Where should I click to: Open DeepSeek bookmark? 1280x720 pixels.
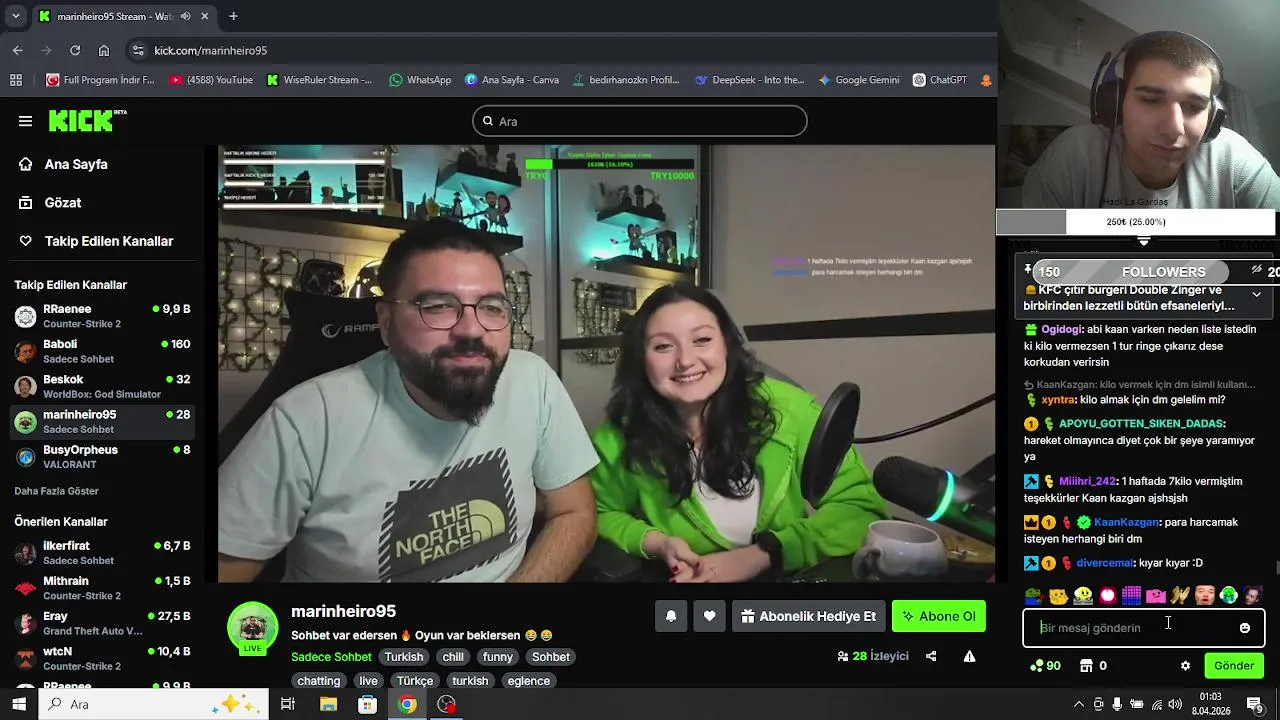(749, 80)
